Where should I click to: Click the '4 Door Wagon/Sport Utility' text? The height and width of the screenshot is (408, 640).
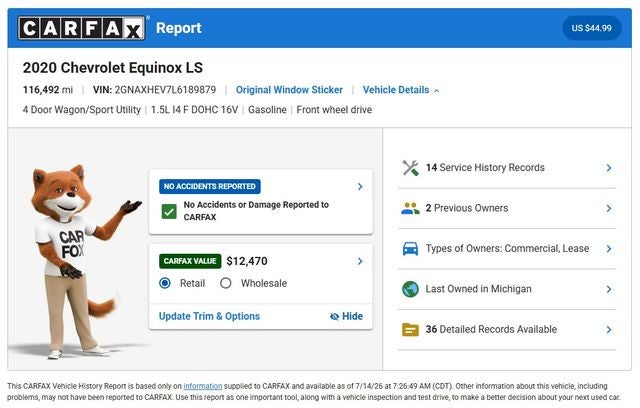[x=82, y=110]
